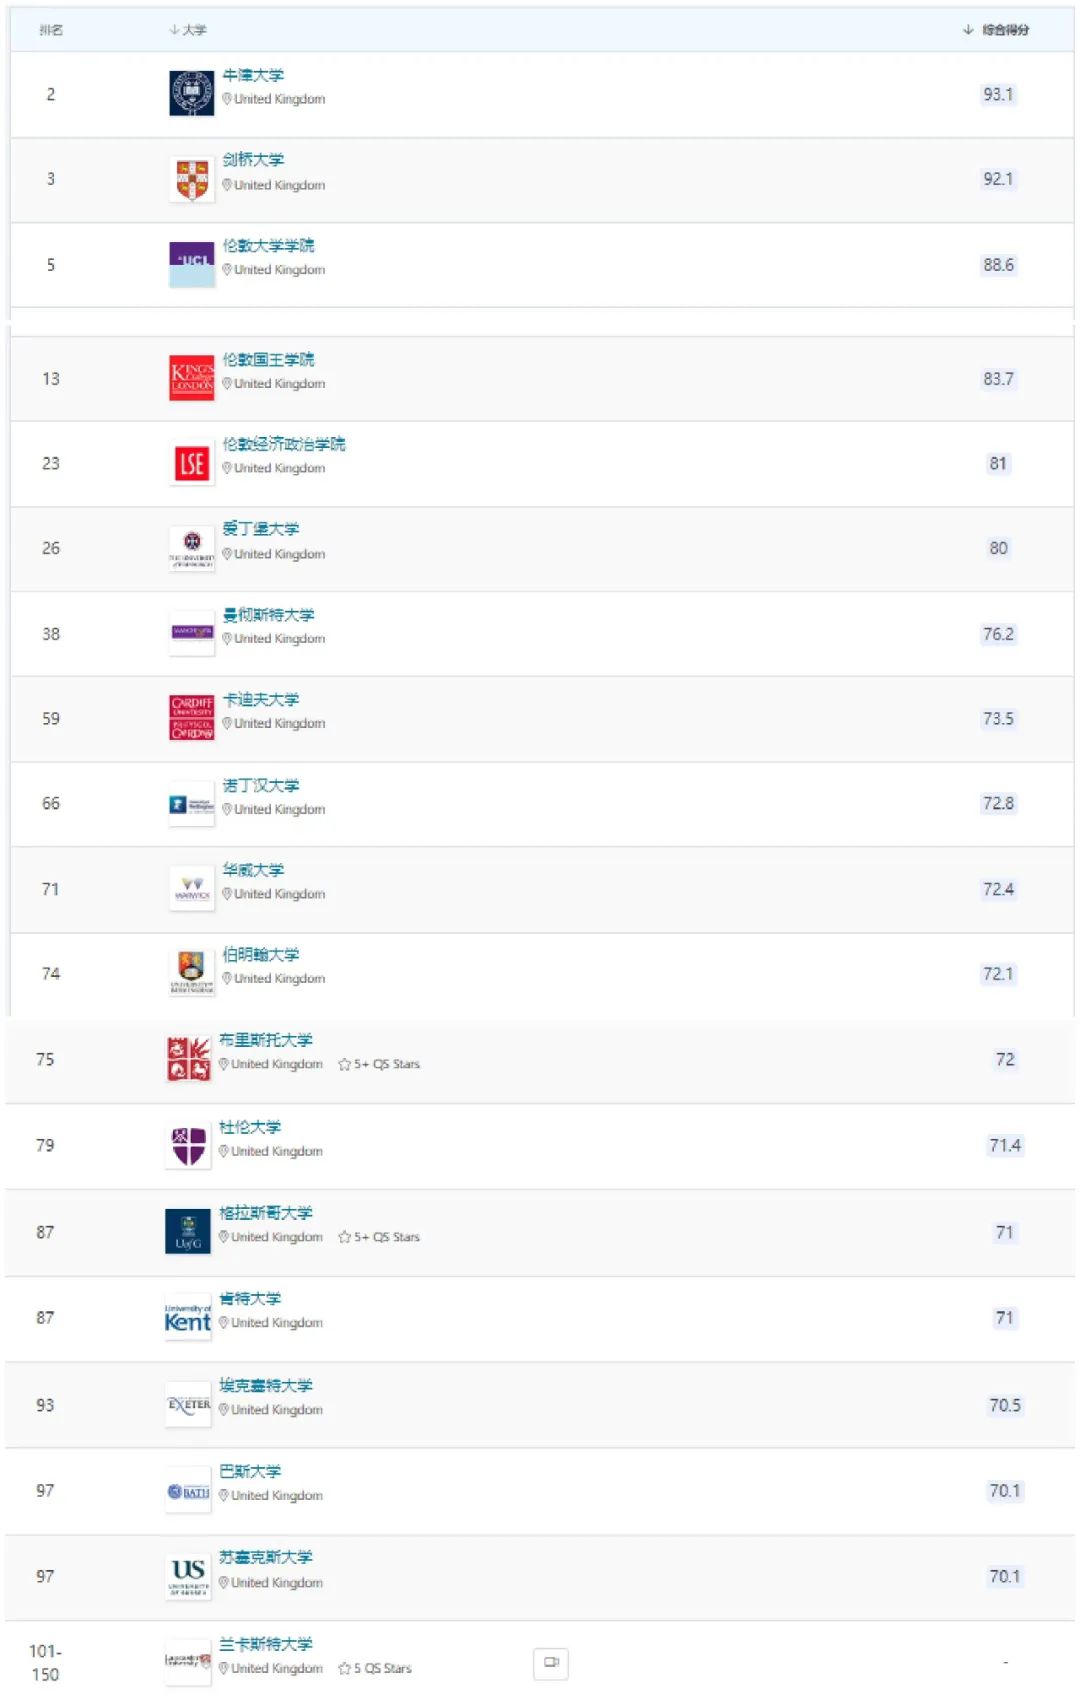Open the 牛津大学 university link

pyautogui.click(x=253, y=75)
